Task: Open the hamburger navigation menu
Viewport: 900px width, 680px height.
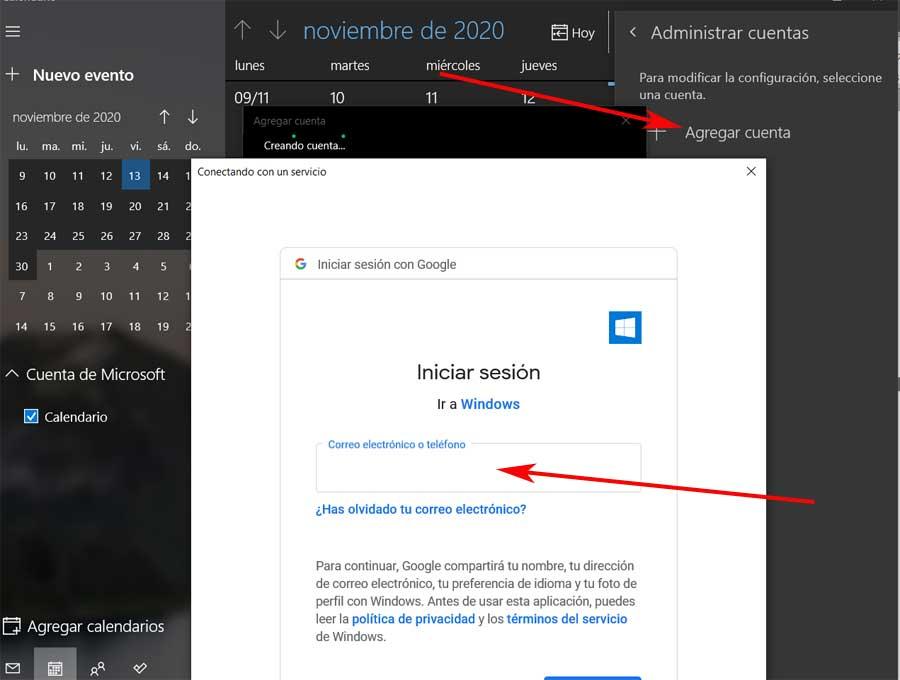Action: tap(13, 31)
